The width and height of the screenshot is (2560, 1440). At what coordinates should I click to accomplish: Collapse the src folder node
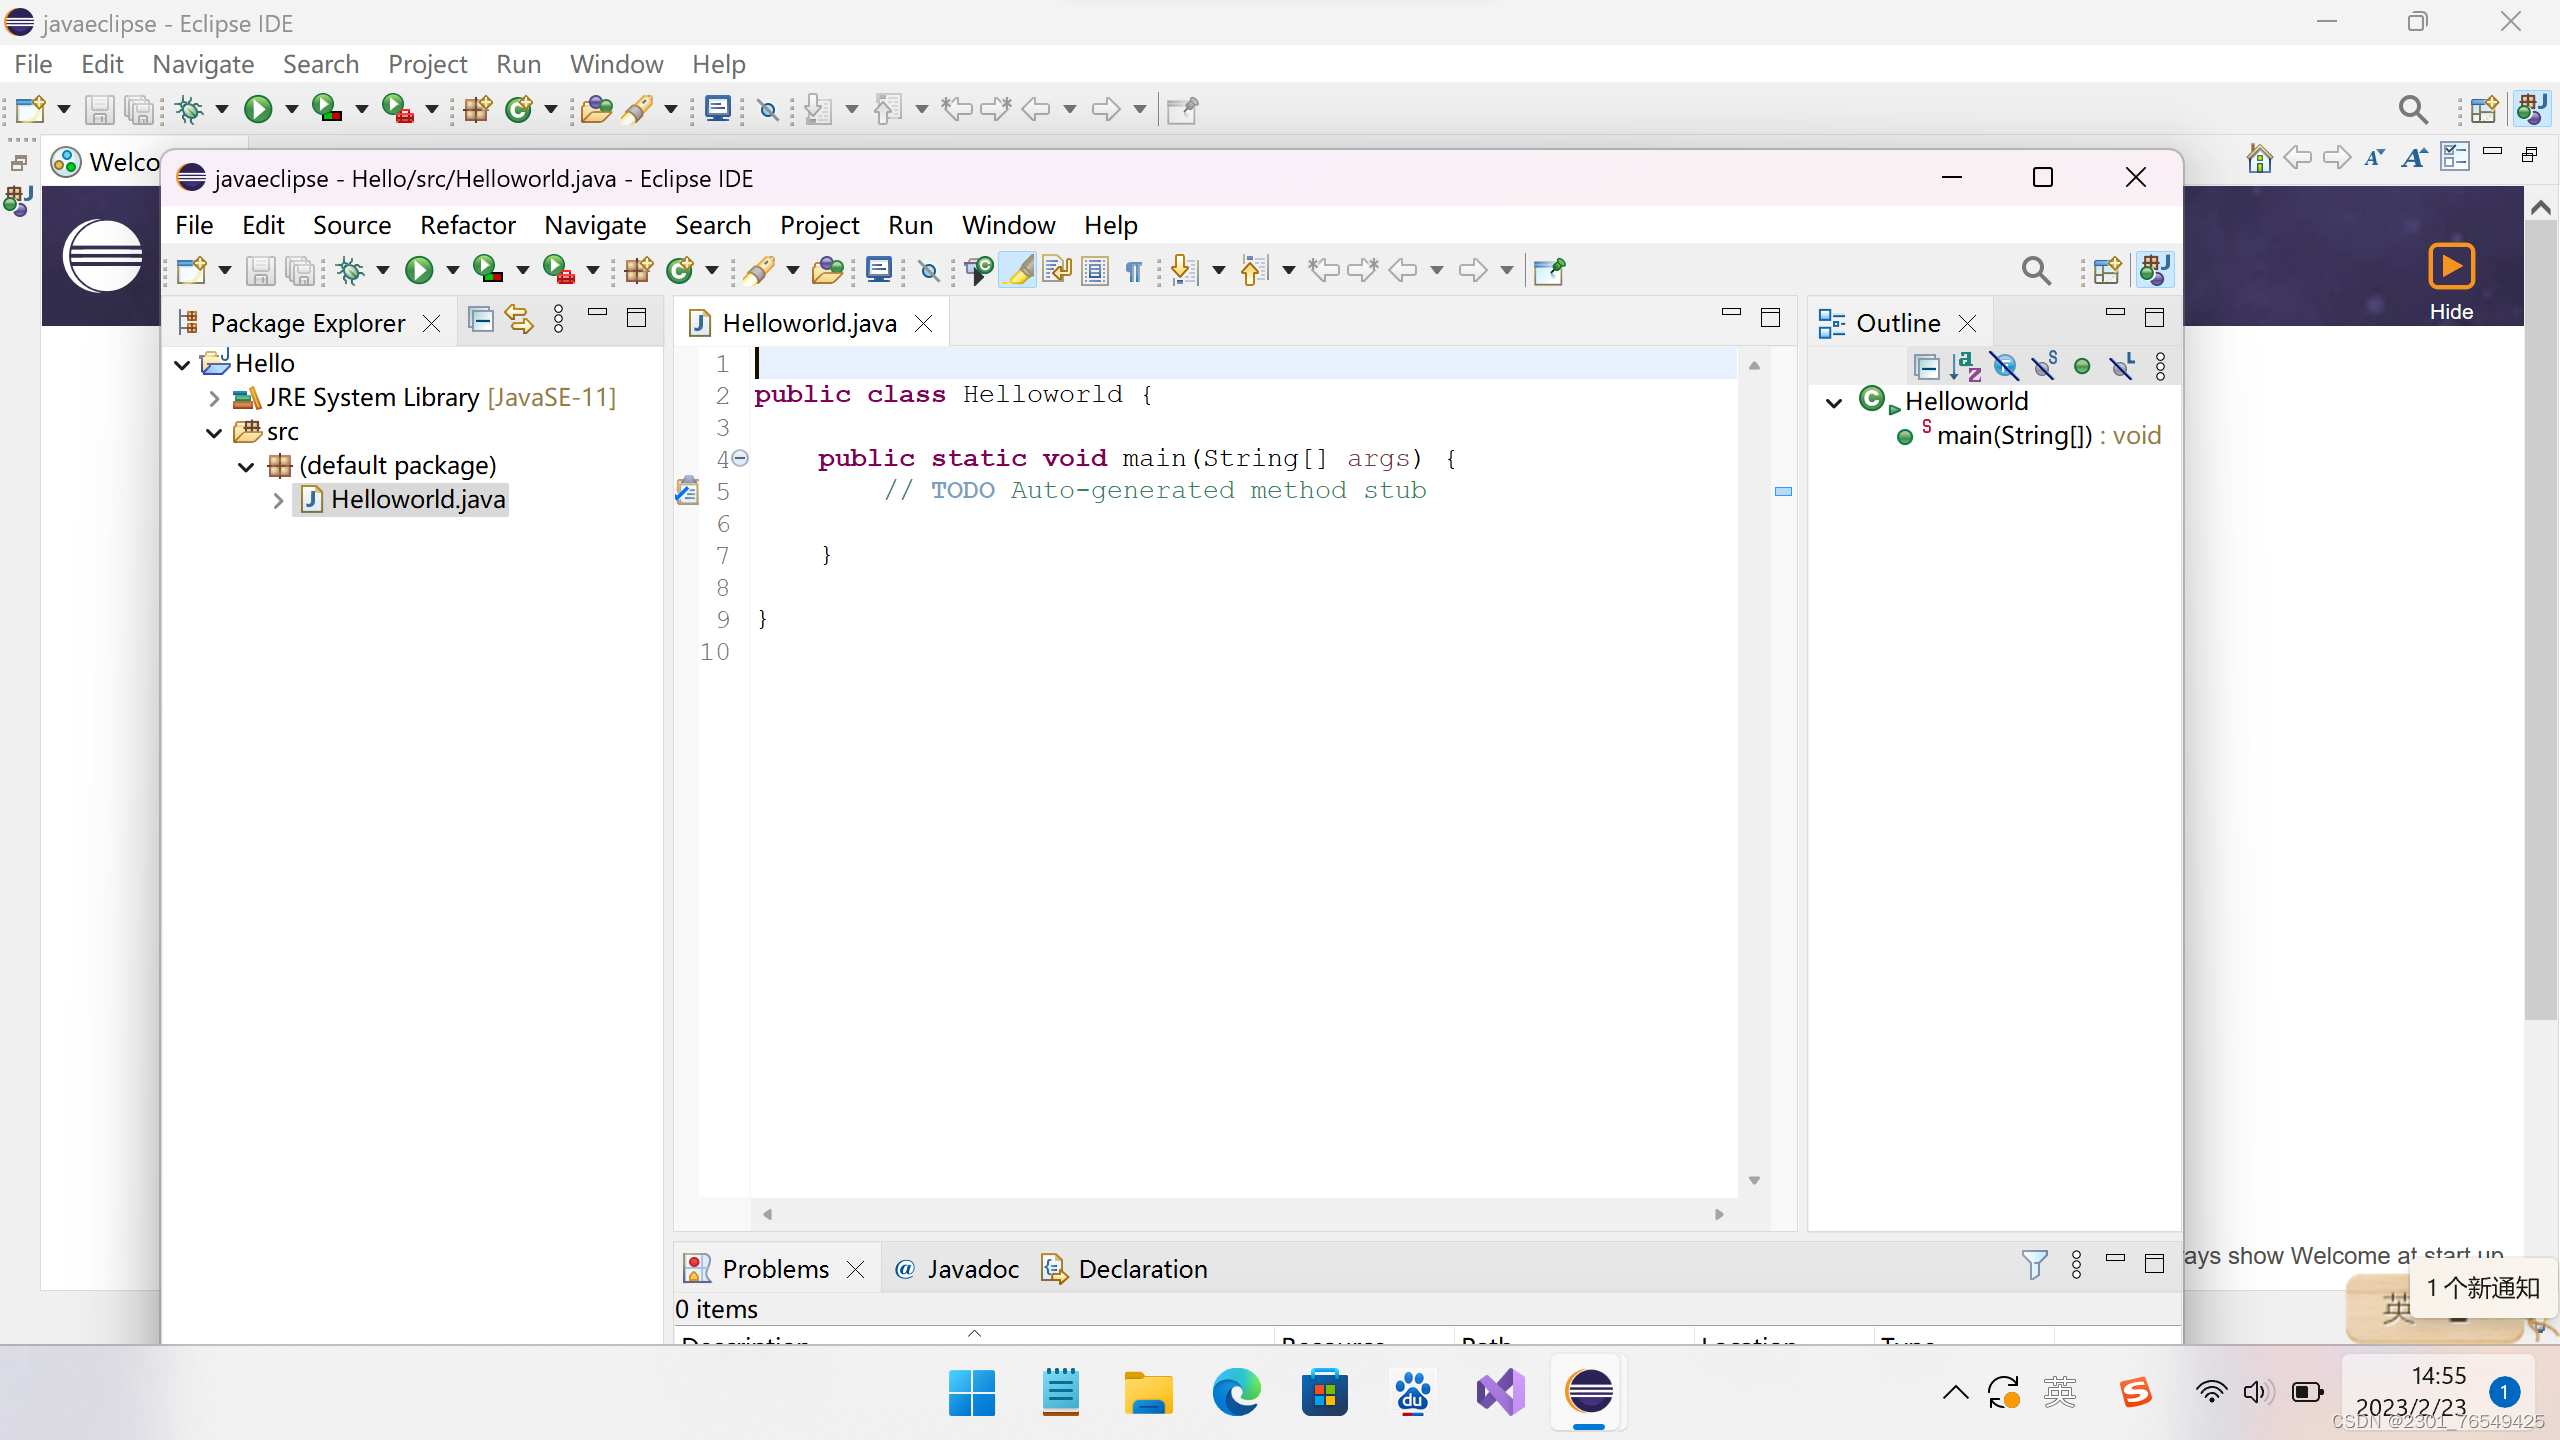(213, 432)
